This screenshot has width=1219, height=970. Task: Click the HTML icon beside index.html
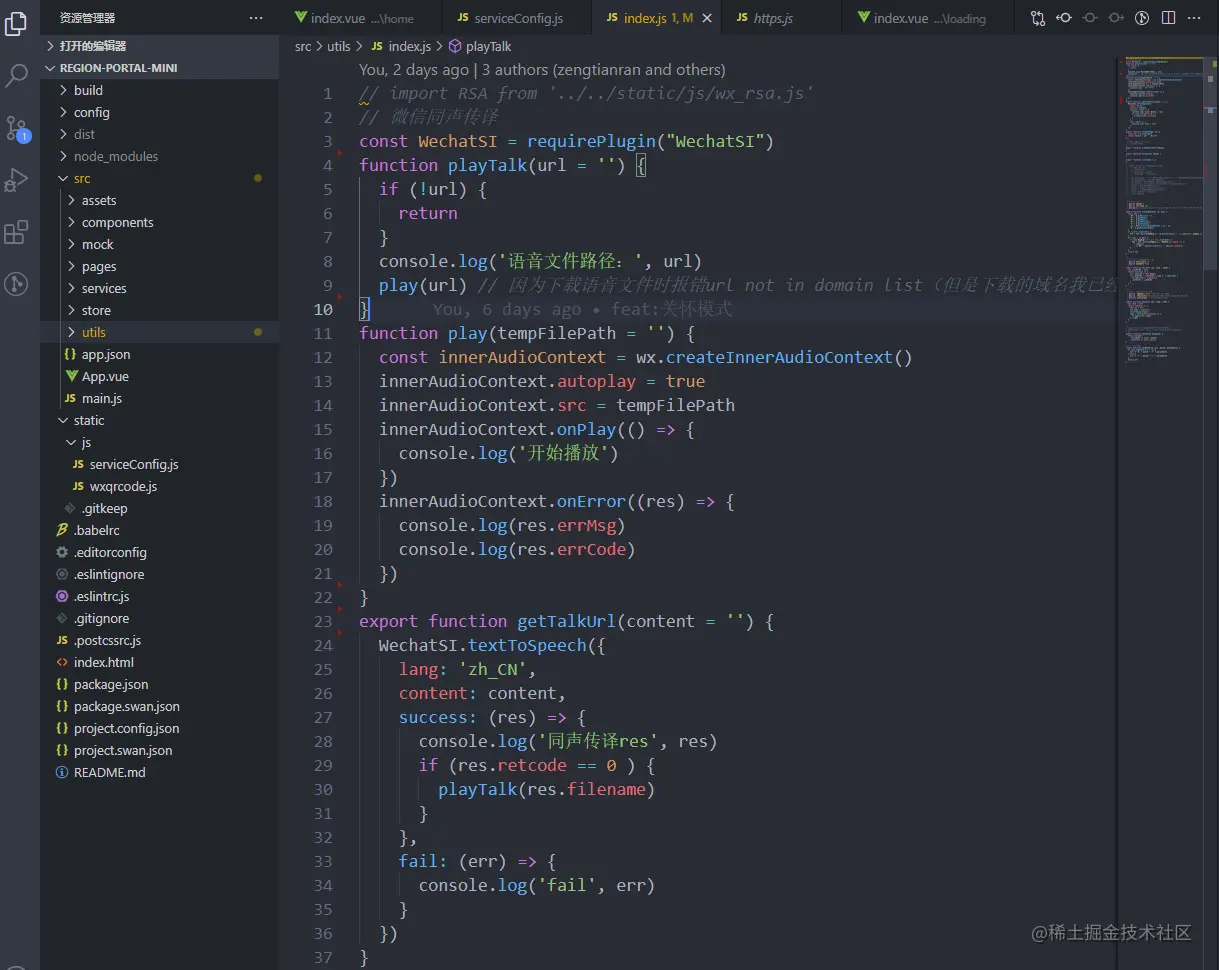(62, 662)
